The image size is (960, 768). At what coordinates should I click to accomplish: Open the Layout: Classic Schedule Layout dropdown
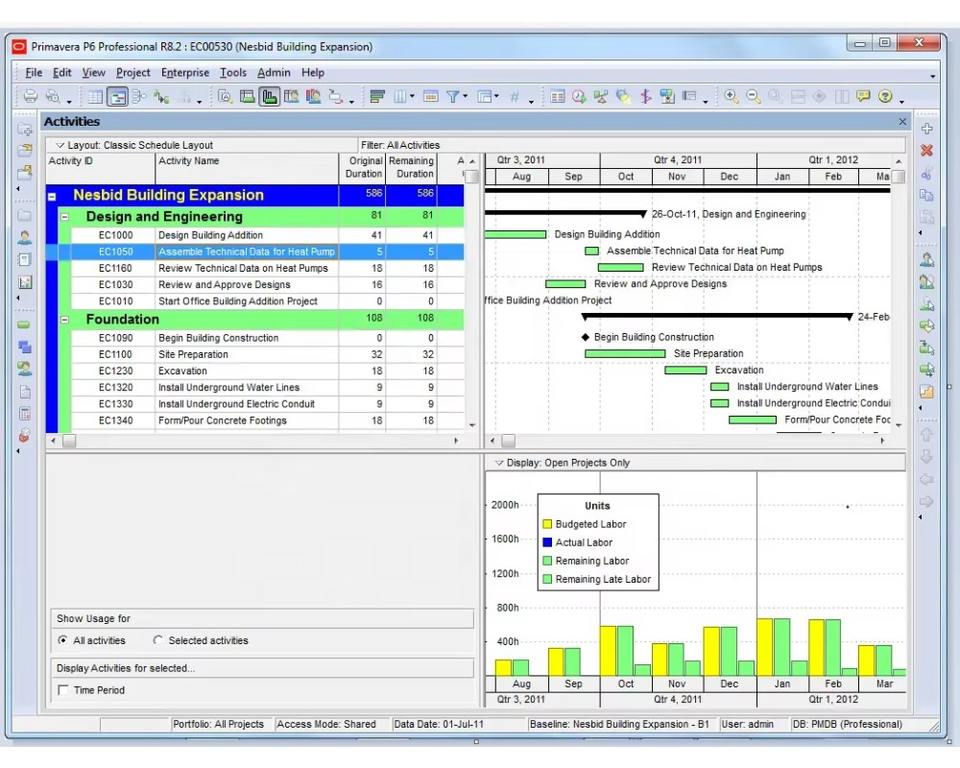[x=60, y=145]
